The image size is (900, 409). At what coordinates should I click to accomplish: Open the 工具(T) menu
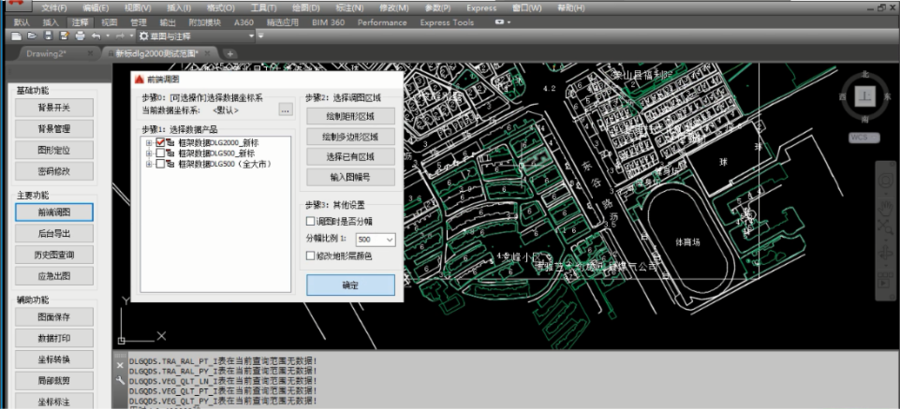263,8
